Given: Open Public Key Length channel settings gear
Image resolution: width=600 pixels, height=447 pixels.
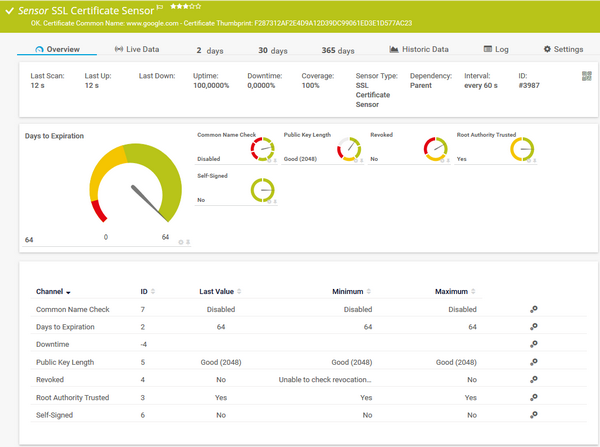Looking at the screenshot, I should tap(534, 362).
